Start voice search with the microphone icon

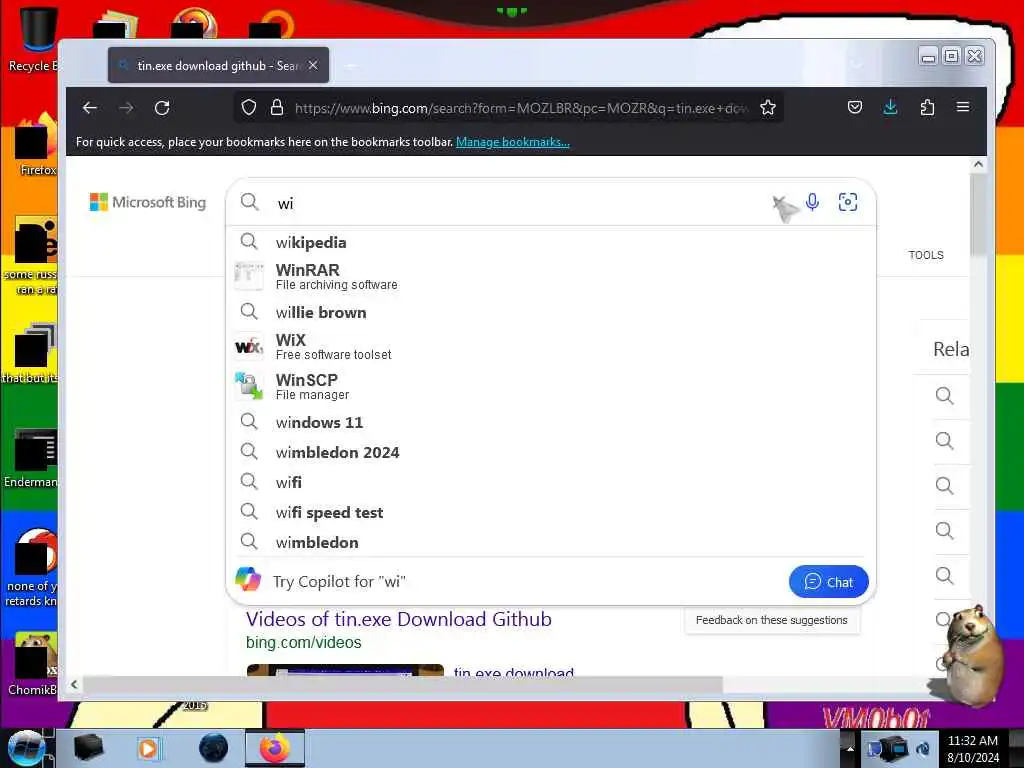point(812,202)
